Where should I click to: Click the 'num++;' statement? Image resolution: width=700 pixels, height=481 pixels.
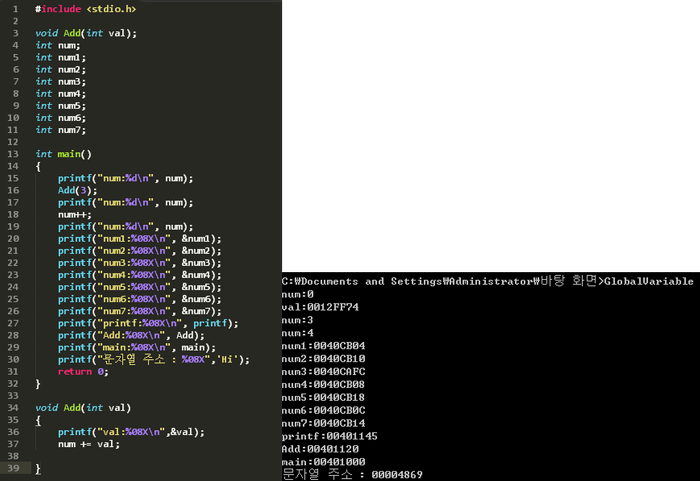tap(75, 214)
